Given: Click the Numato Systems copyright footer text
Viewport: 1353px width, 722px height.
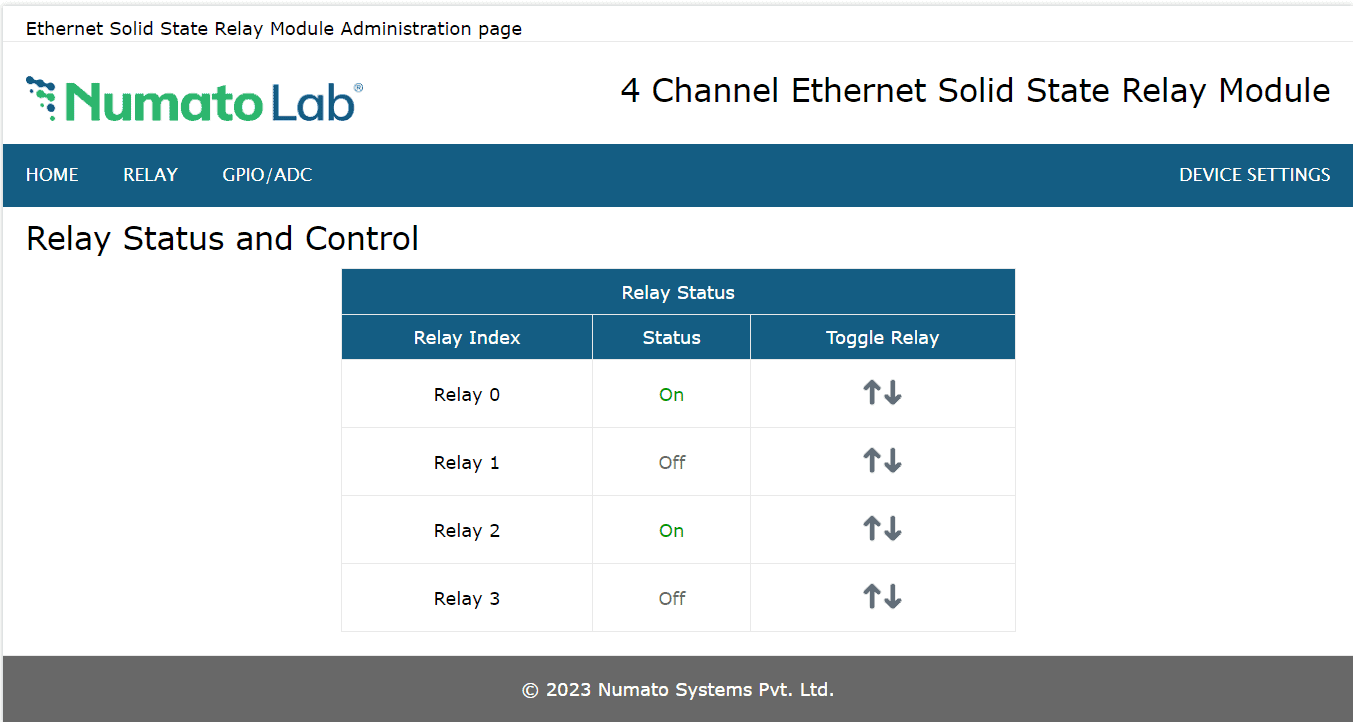Looking at the screenshot, I should pos(677,690).
